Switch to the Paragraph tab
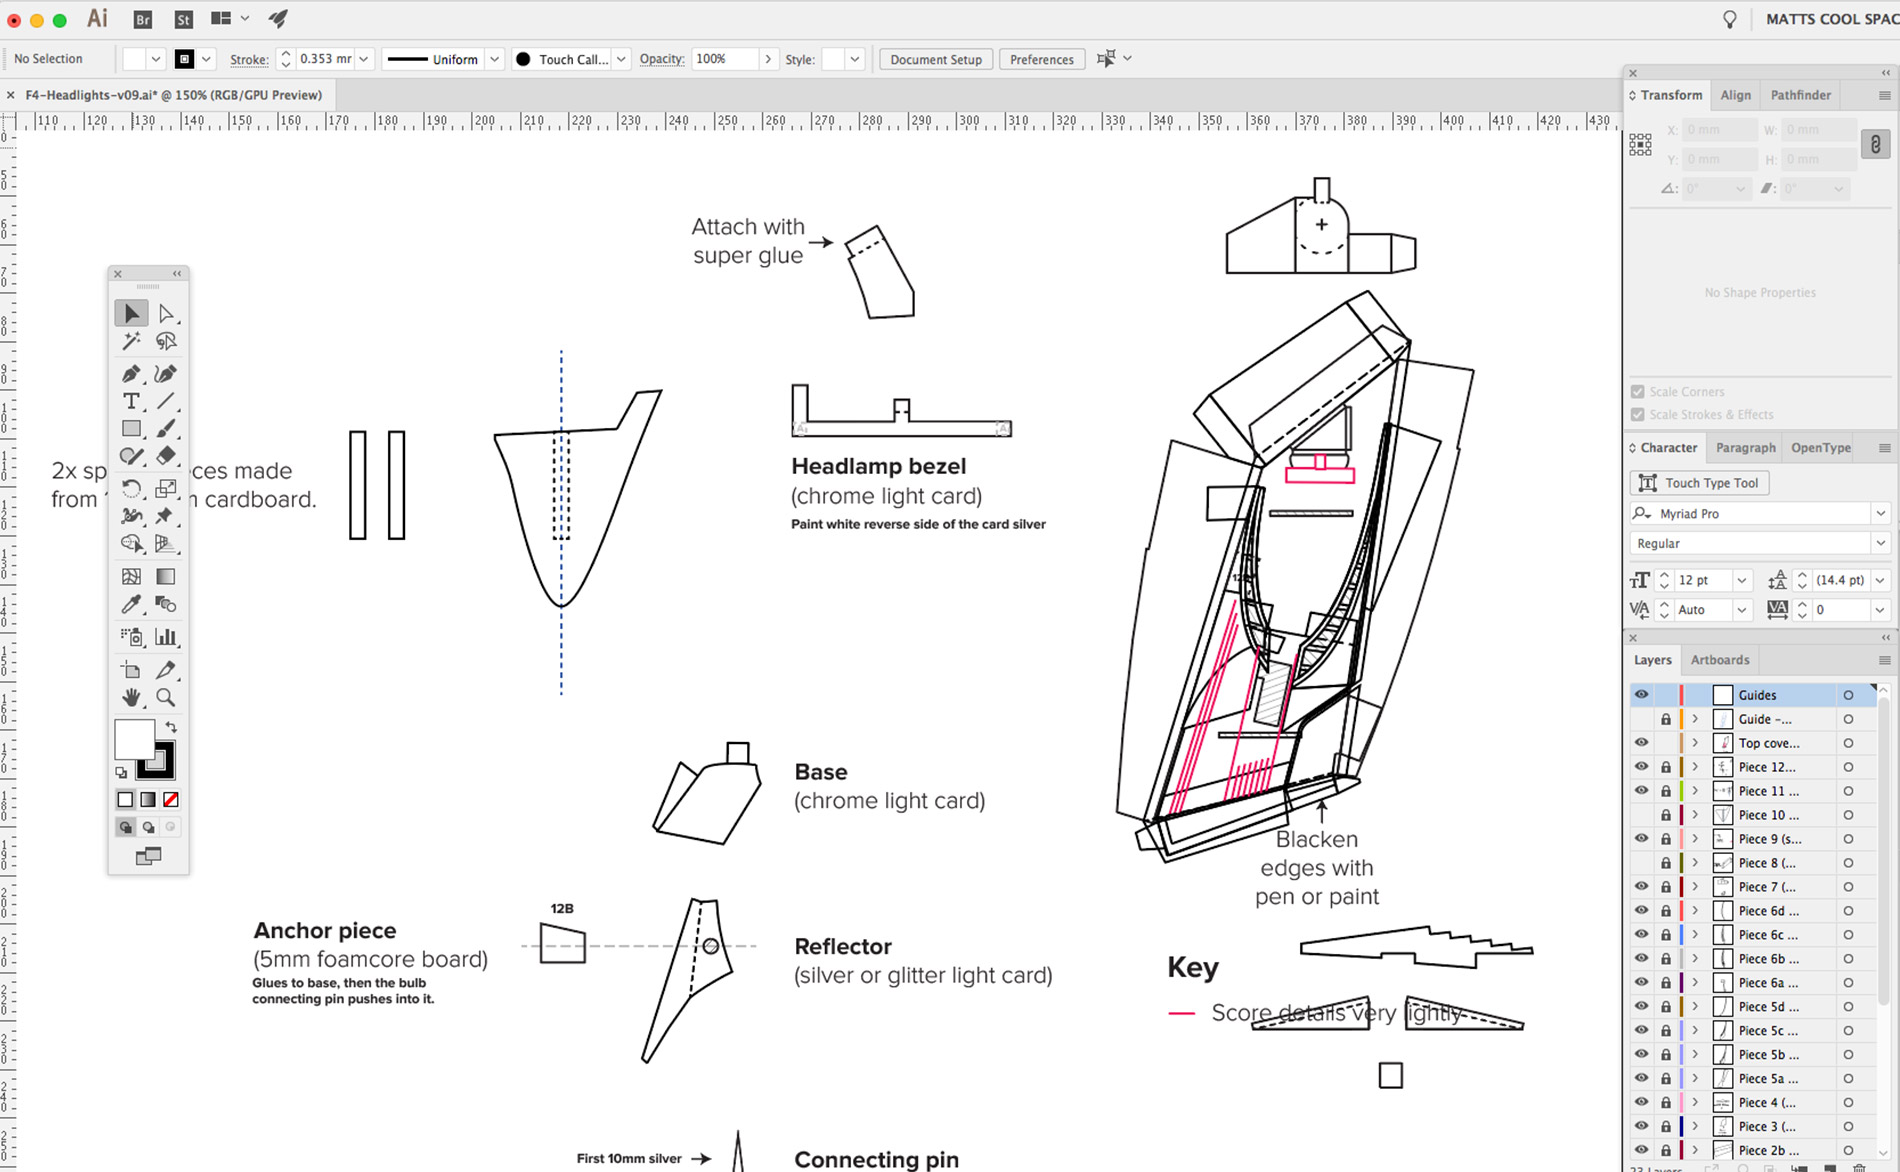The height and width of the screenshot is (1172, 1900). pyautogui.click(x=1745, y=447)
